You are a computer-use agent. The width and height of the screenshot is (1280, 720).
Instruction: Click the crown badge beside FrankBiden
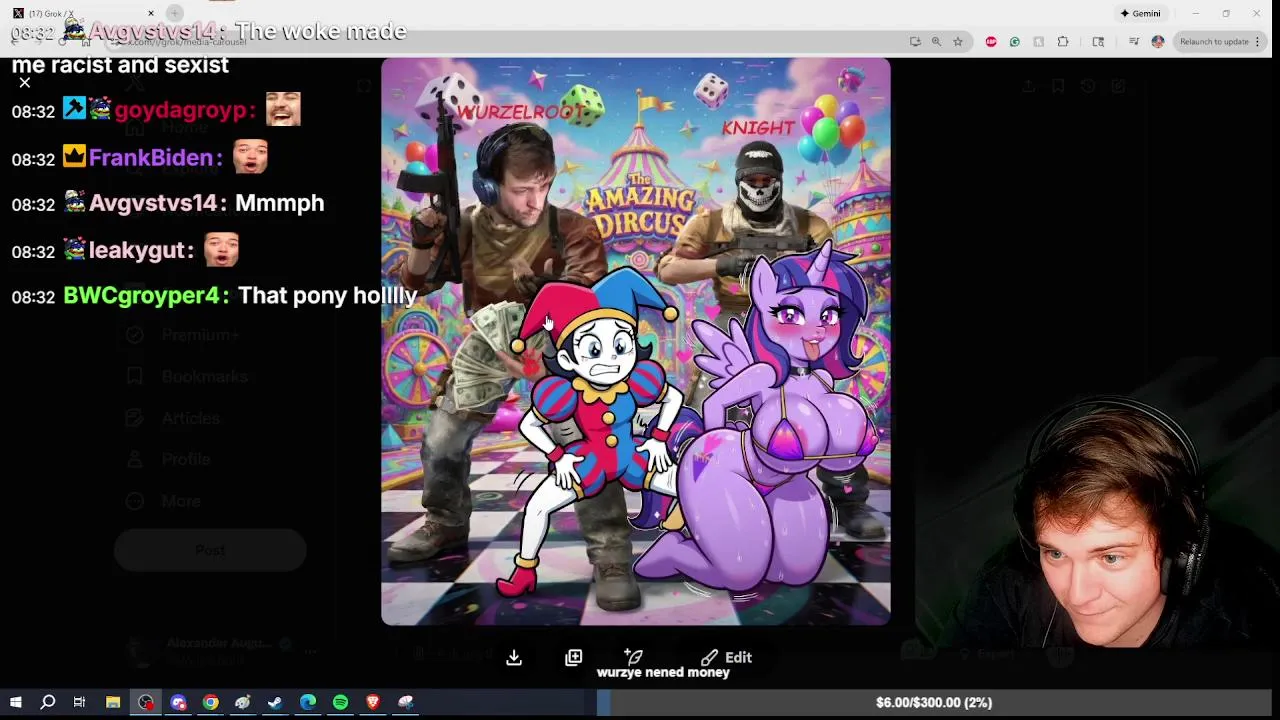point(74,156)
